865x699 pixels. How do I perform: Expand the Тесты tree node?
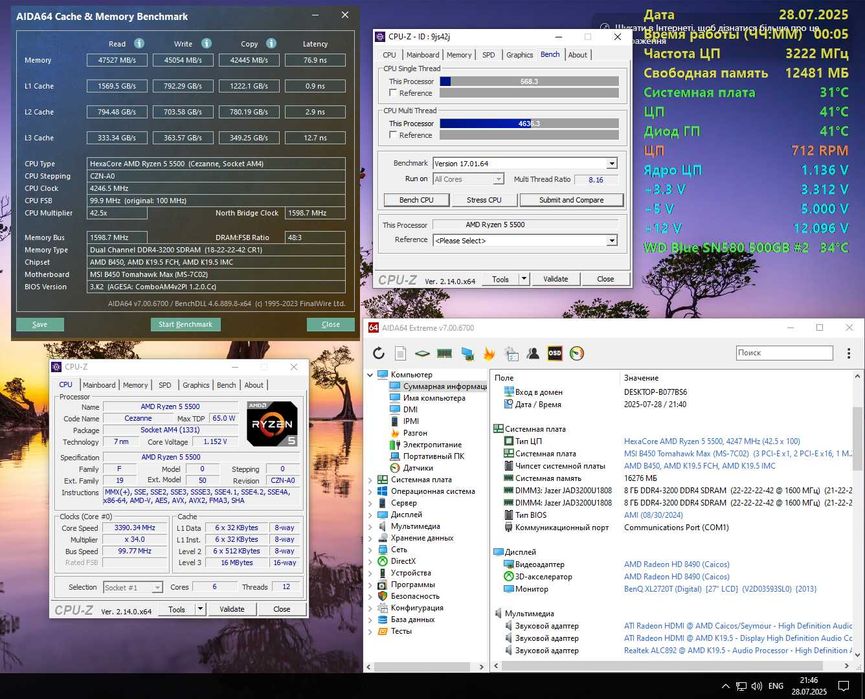coord(370,631)
